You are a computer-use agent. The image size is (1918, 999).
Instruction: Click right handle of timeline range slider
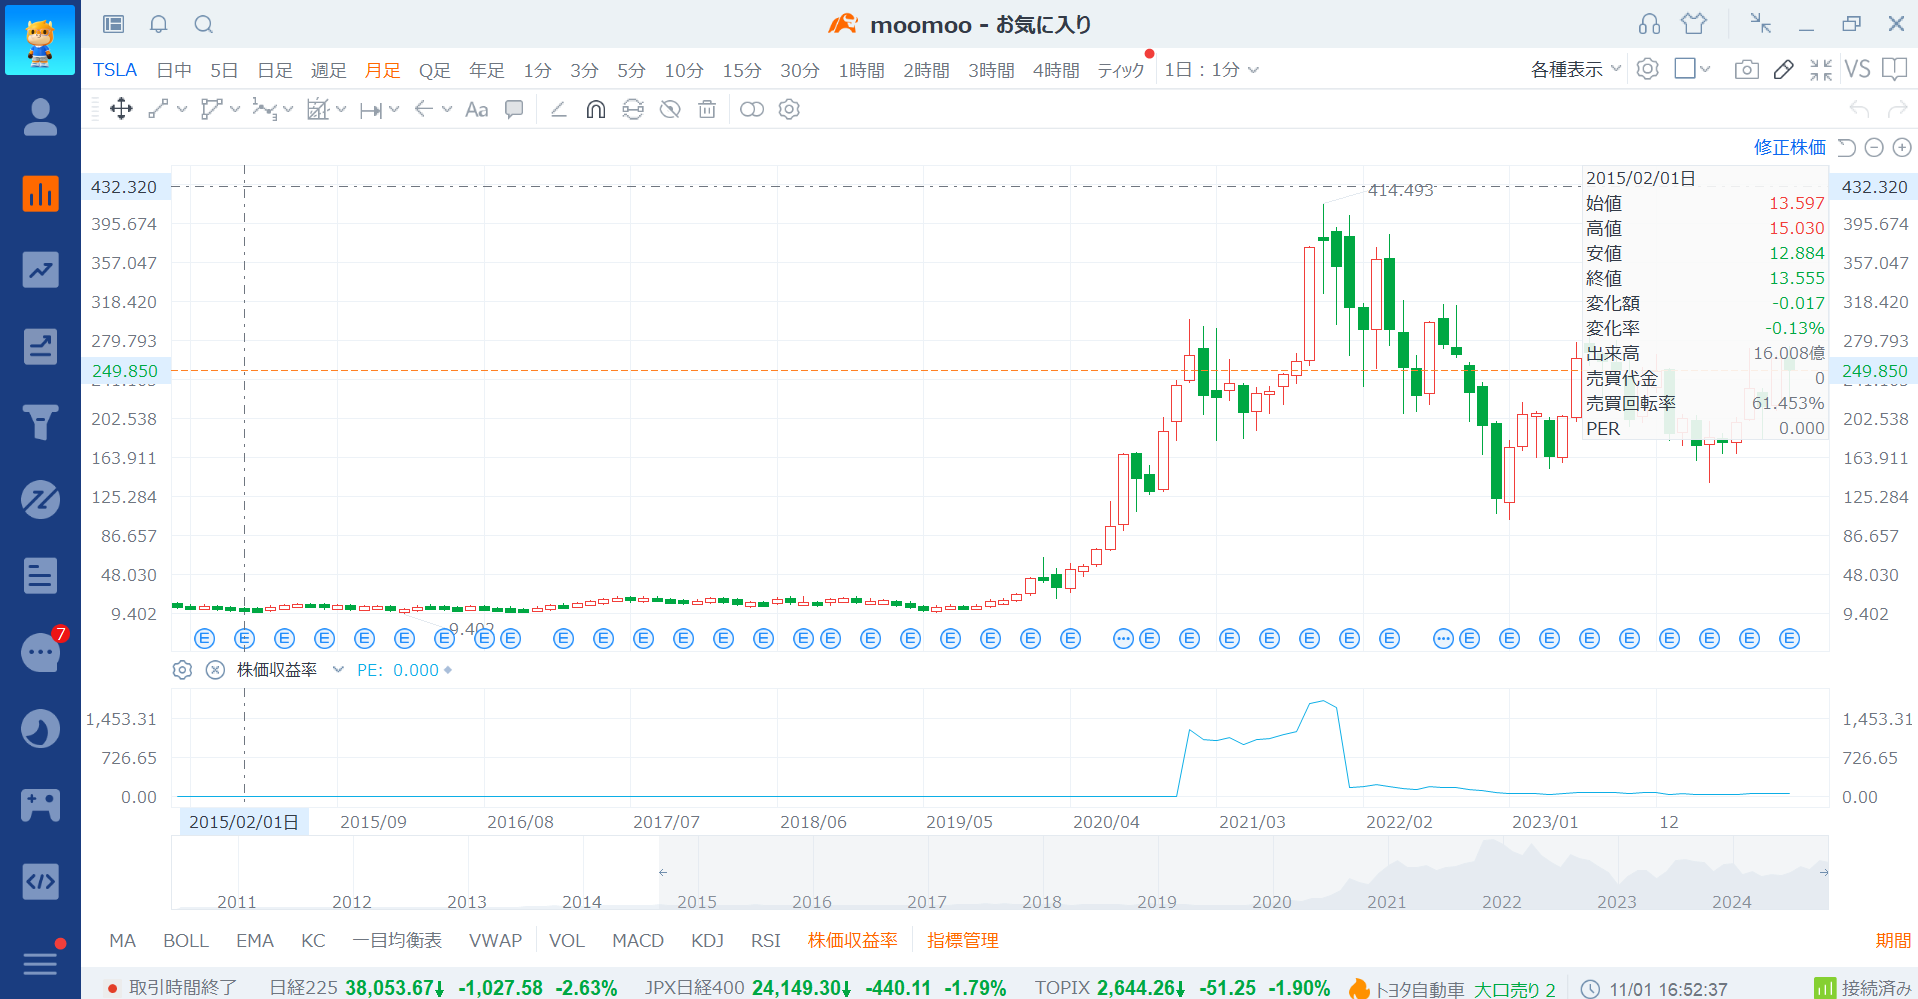(1823, 872)
